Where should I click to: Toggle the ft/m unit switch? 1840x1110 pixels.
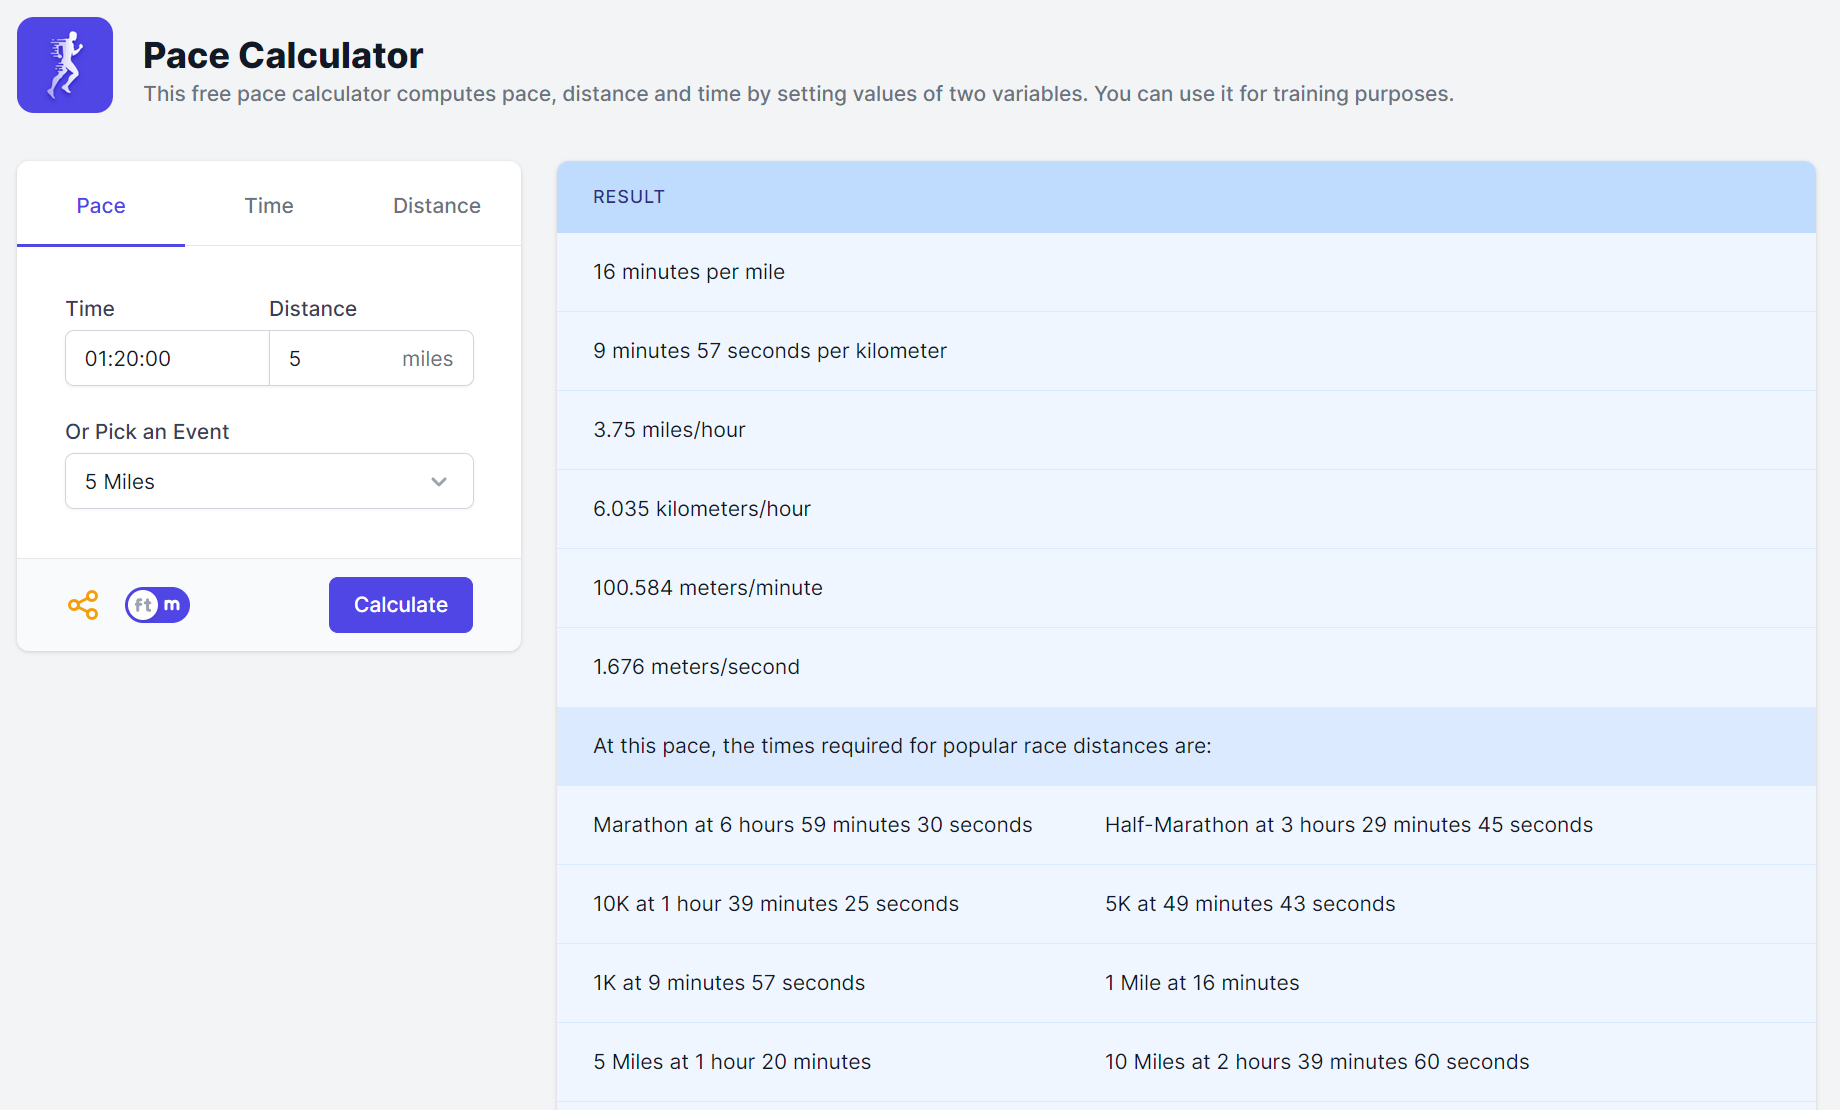[157, 605]
